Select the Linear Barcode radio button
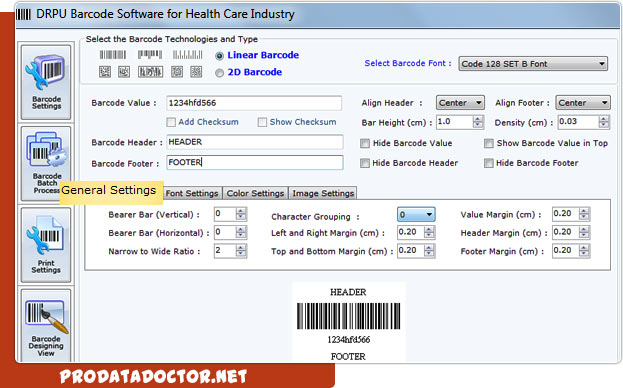 click(x=219, y=56)
